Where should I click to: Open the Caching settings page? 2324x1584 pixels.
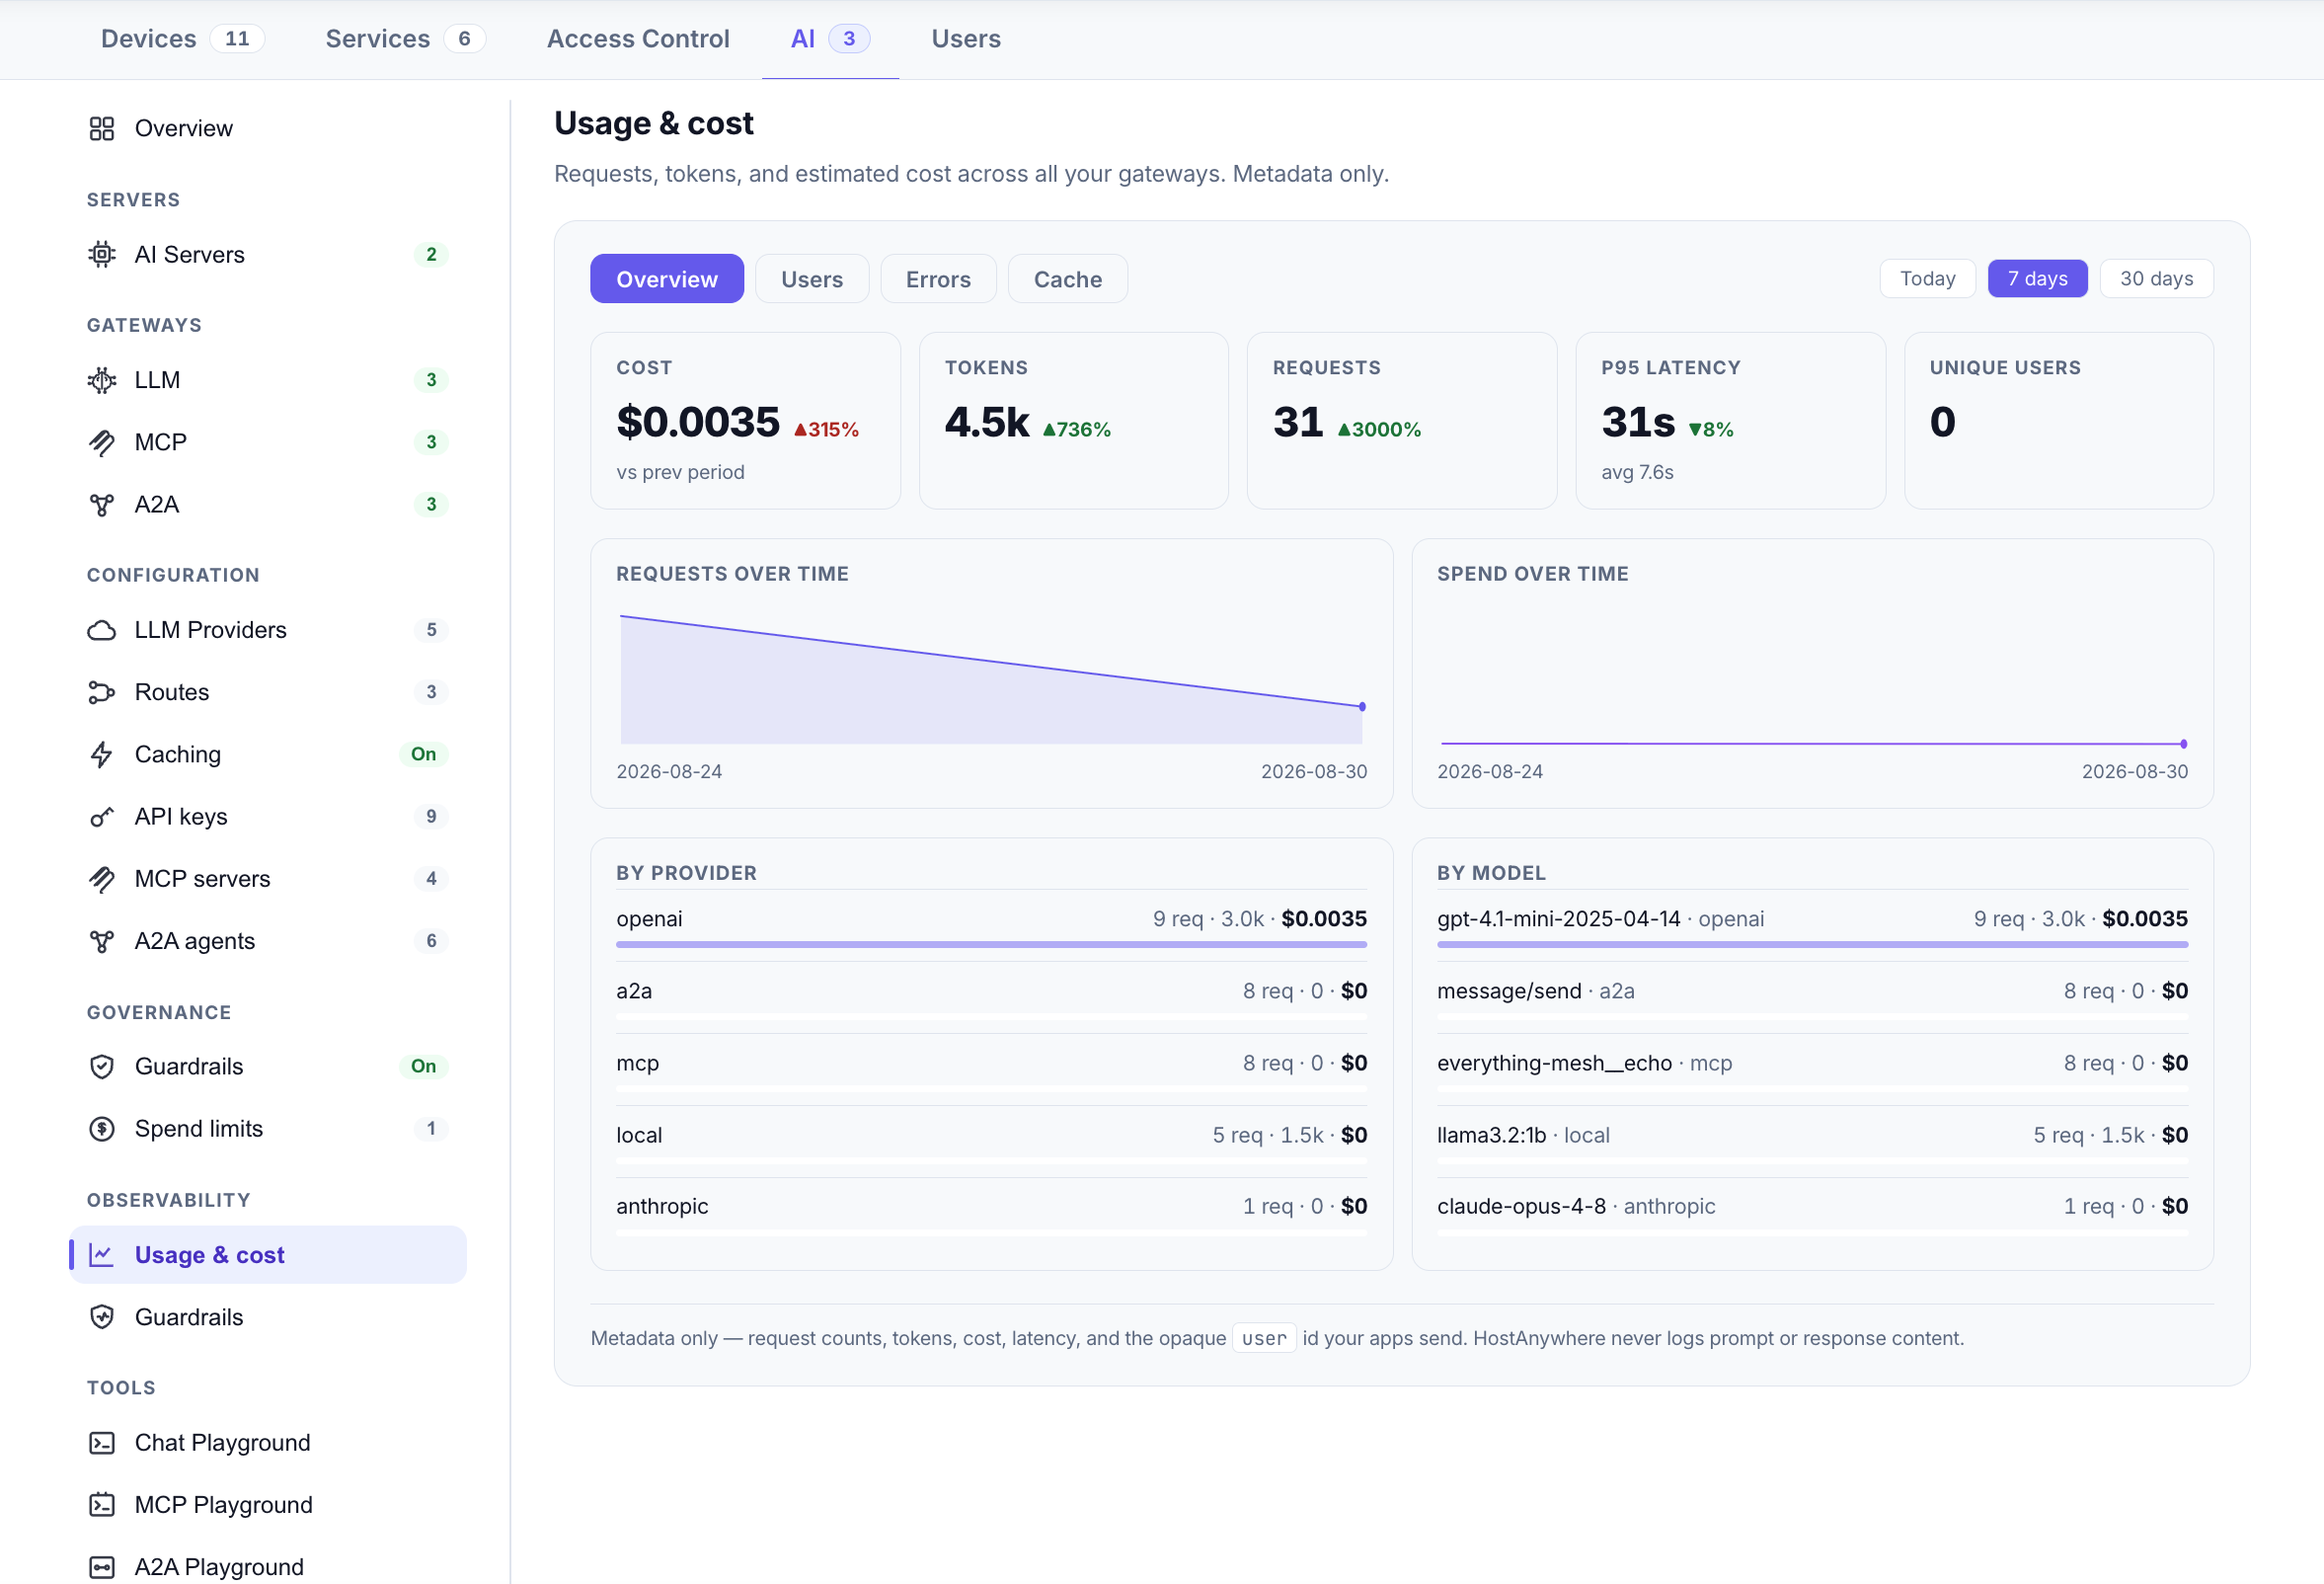268,755
